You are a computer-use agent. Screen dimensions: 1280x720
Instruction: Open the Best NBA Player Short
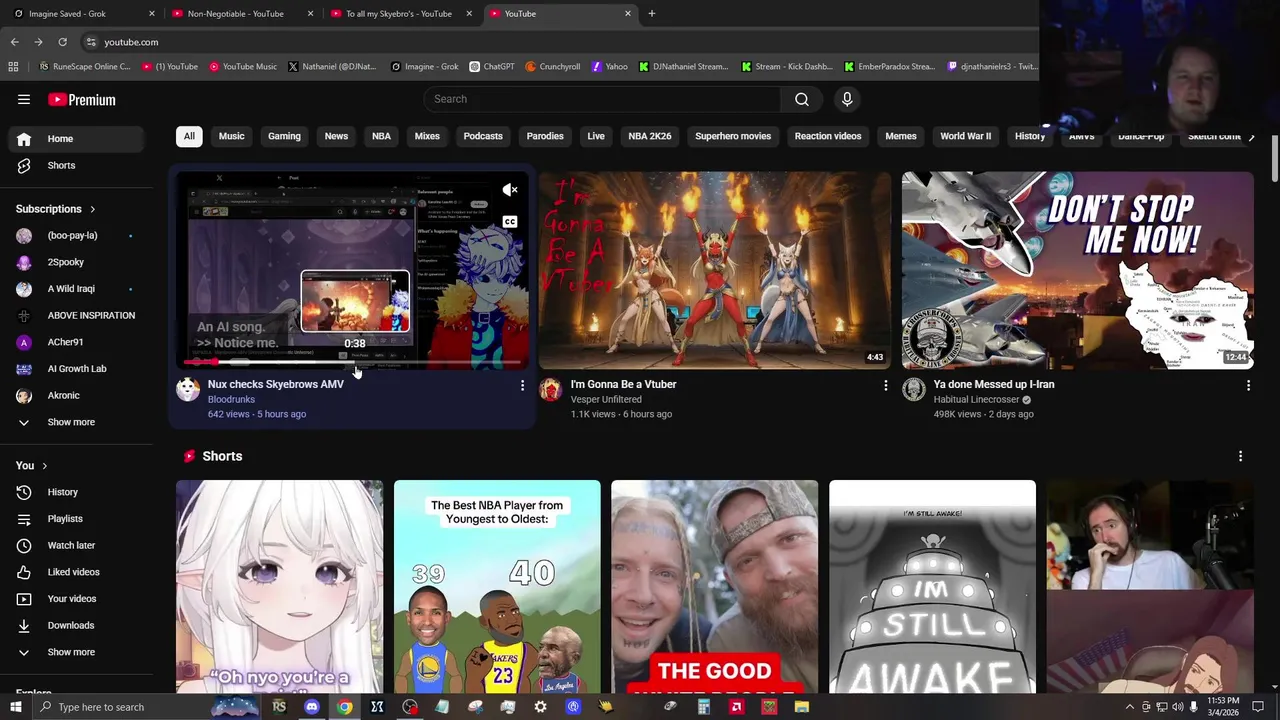[497, 586]
